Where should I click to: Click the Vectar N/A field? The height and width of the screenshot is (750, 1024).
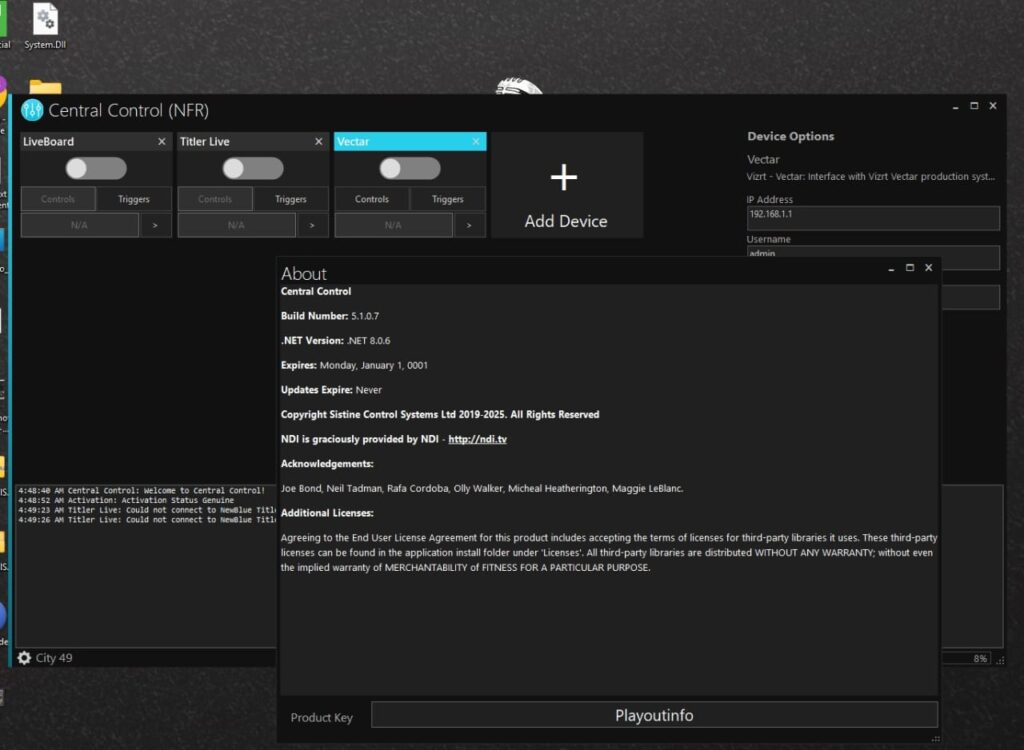tap(393, 225)
